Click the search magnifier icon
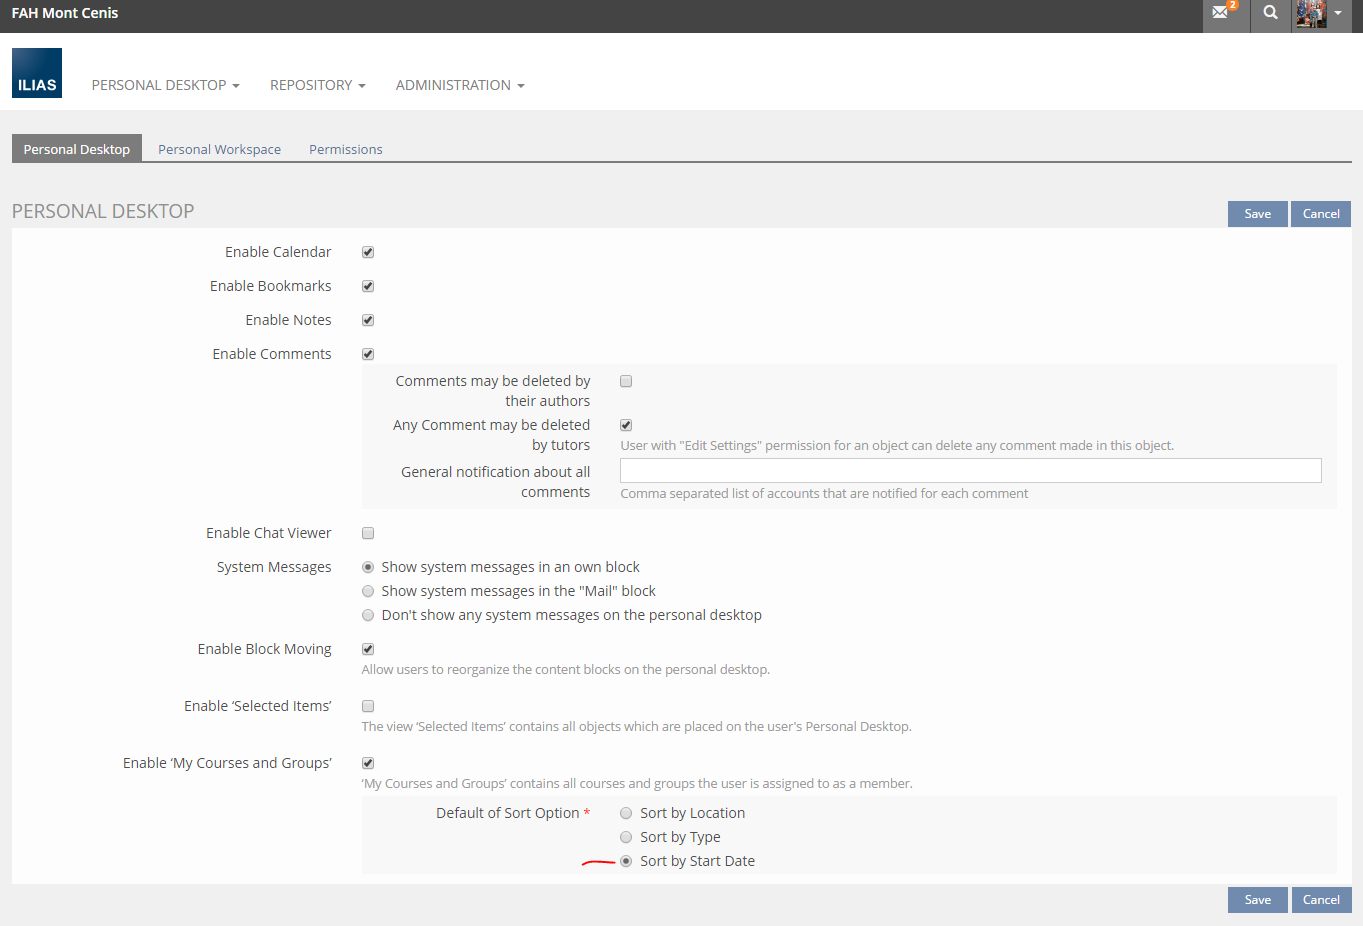The height and width of the screenshot is (926, 1363). coord(1270,13)
